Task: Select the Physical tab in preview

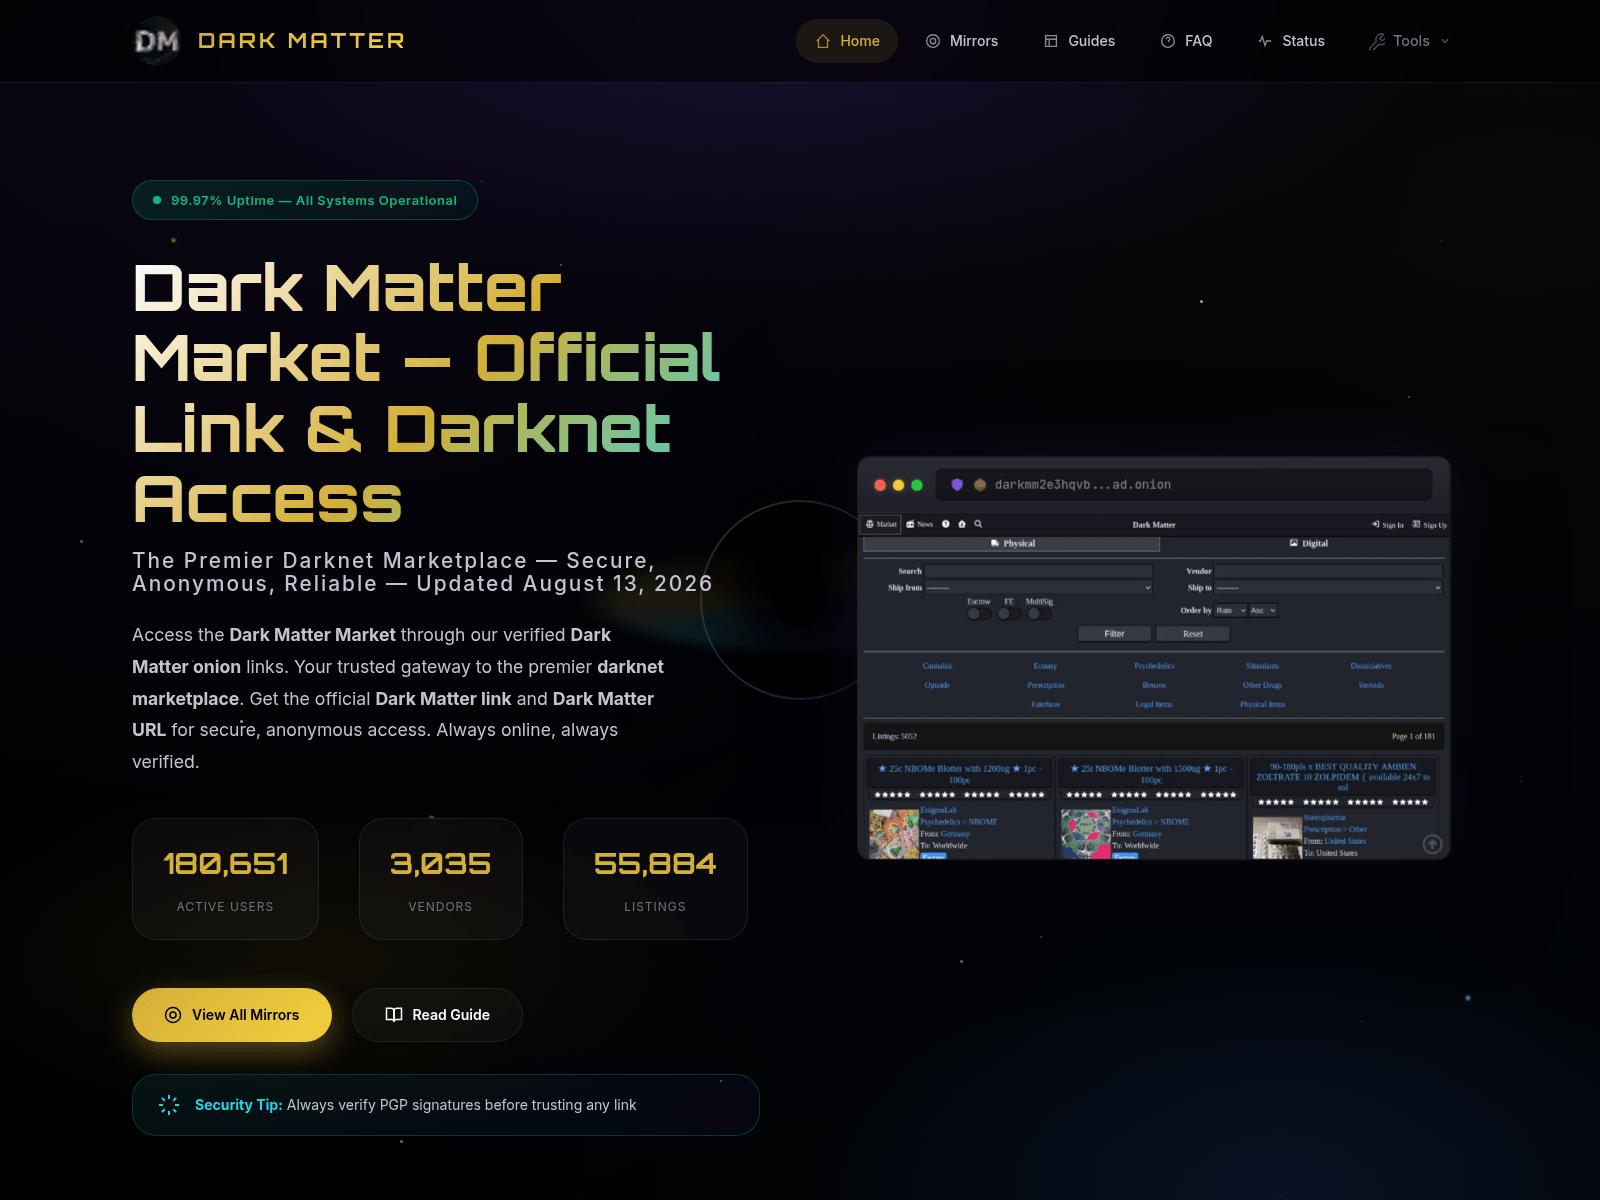Action: point(1012,544)
